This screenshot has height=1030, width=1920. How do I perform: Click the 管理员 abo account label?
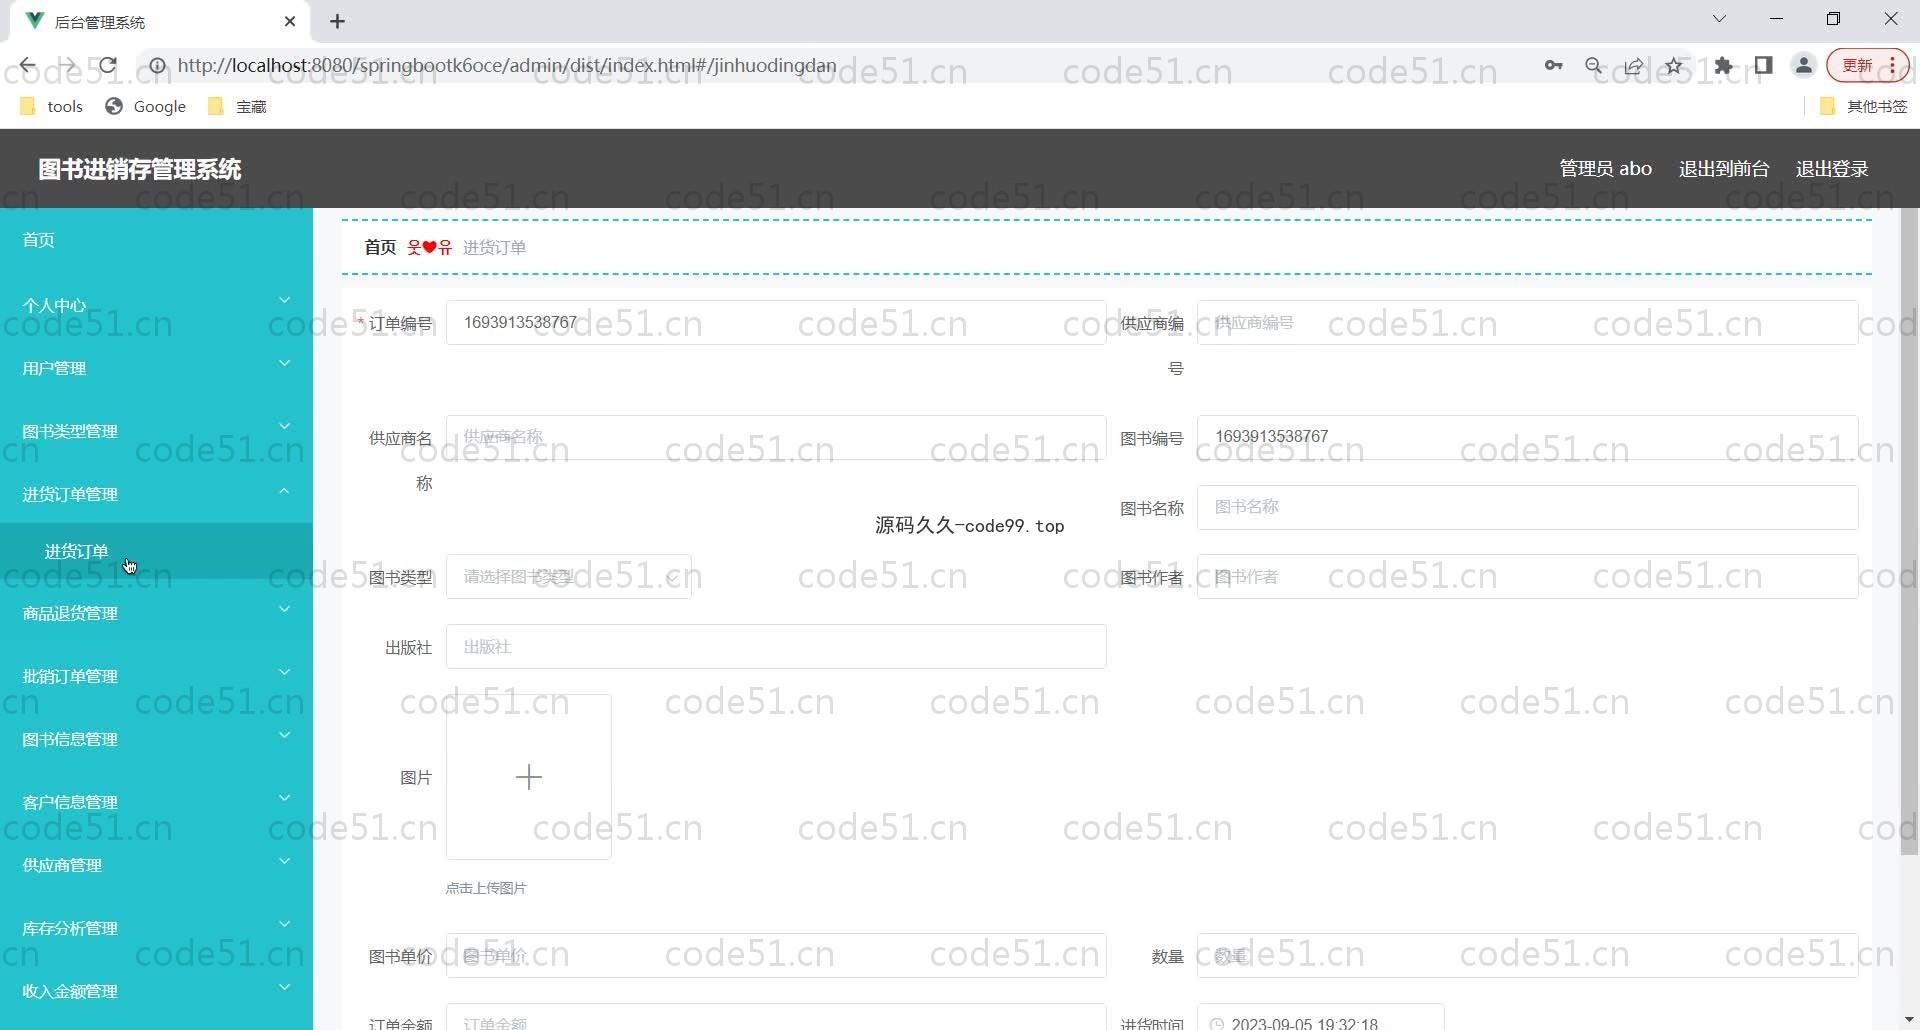[1605, 169]
